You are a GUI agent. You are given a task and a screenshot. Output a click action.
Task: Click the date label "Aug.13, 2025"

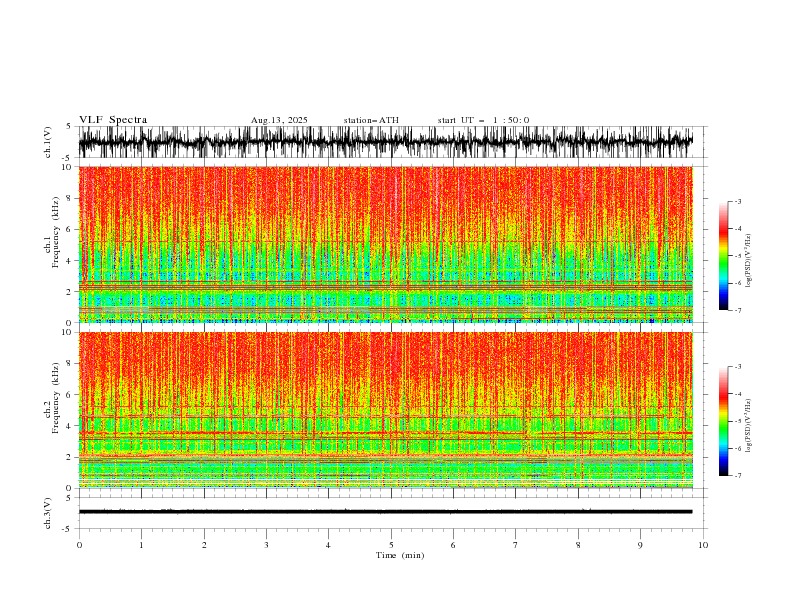click(x=279, y=120)
